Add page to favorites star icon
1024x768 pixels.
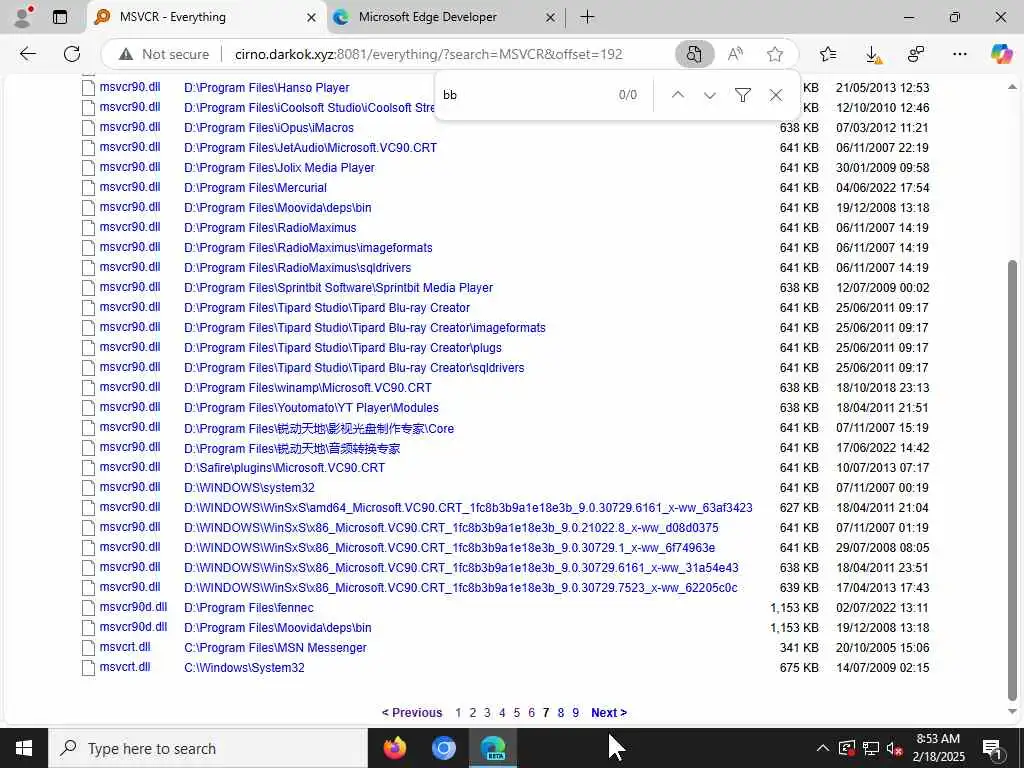pyautogui.click(x=775, y=54)
